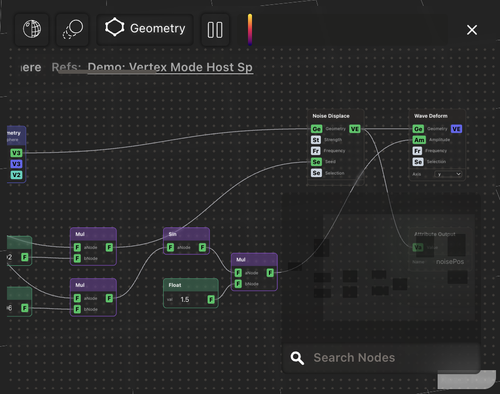Select the Attribute Output node title
Image resolution: width=500 pixels, height=394 pixels.
(x=434, y=234)
